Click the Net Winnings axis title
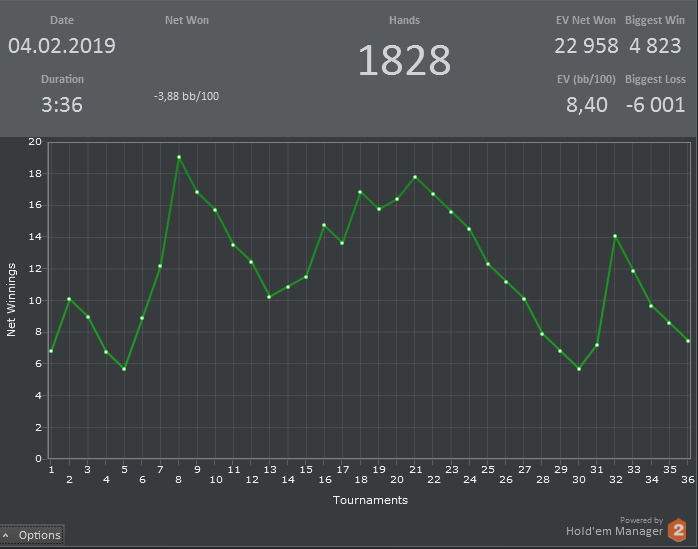 coord(11,300)
